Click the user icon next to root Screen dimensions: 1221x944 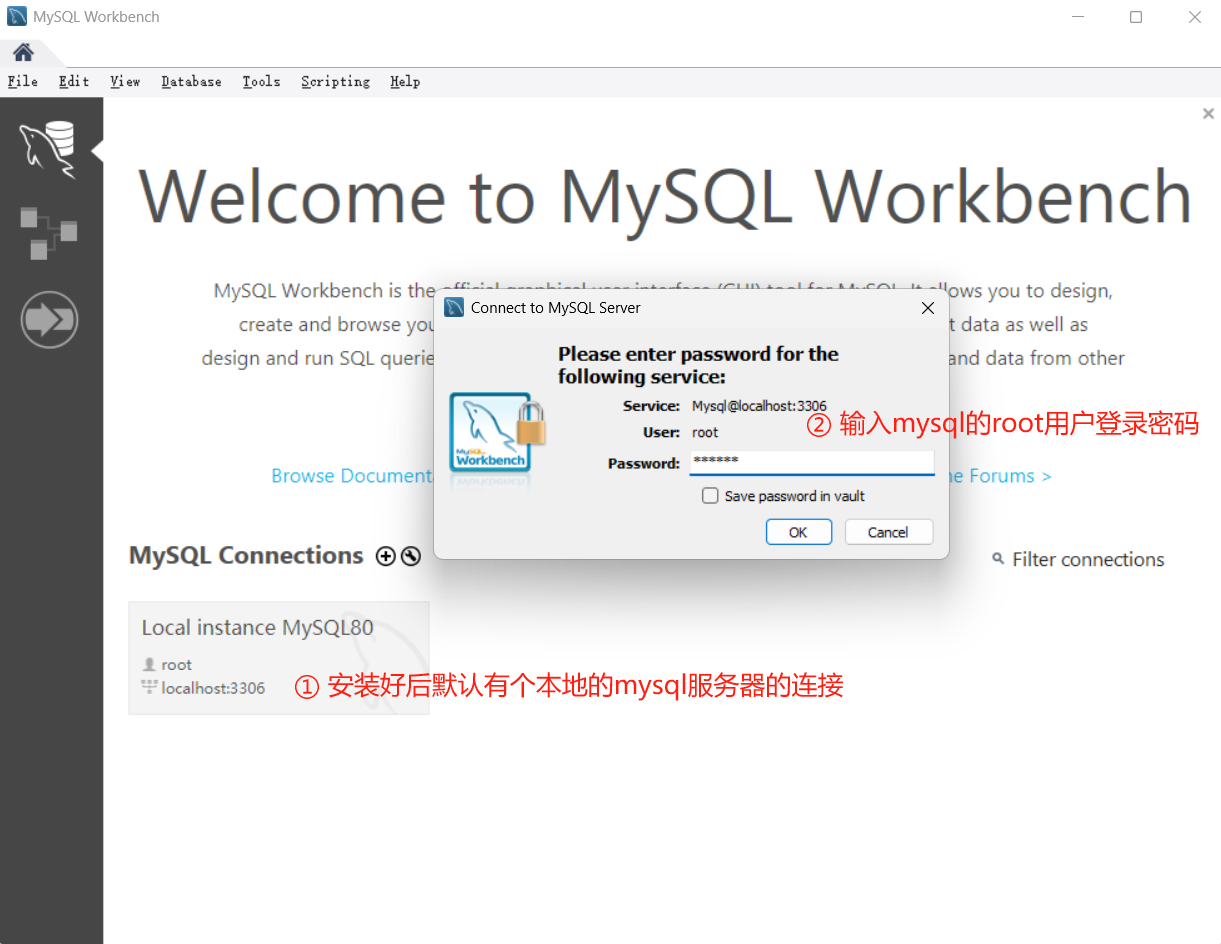click(150, 664)
